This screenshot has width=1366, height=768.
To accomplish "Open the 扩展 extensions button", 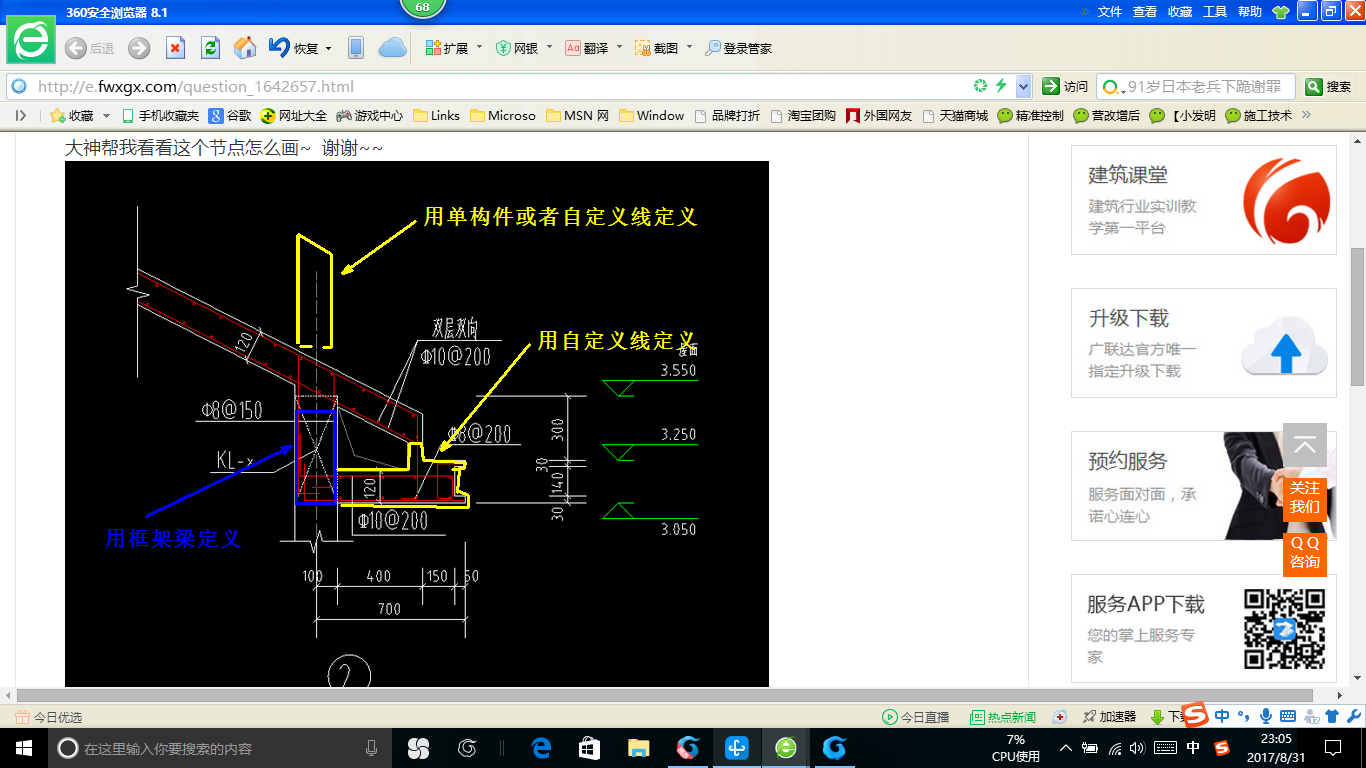I will [x=447, y=48].
